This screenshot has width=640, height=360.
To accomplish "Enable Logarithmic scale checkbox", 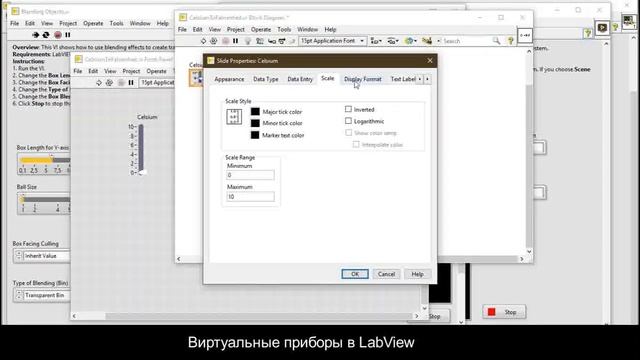I will click(x=348, y=121).
